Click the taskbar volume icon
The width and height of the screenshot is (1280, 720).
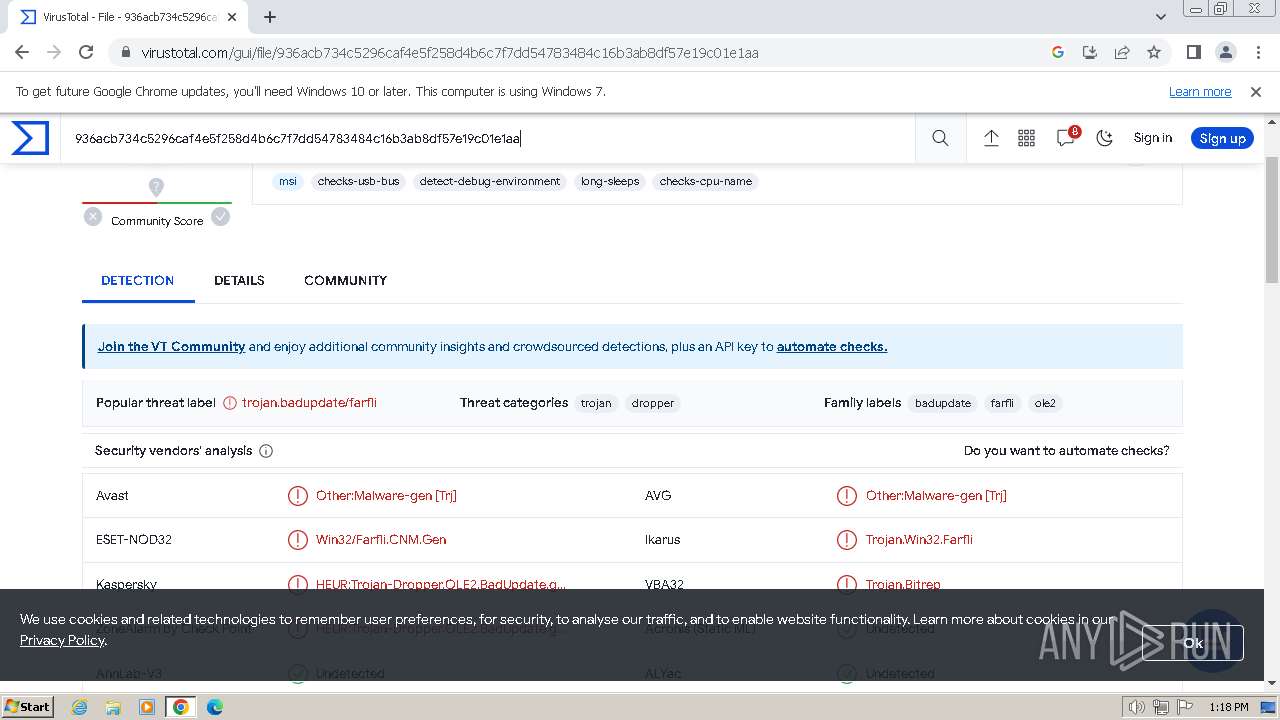1136,707
